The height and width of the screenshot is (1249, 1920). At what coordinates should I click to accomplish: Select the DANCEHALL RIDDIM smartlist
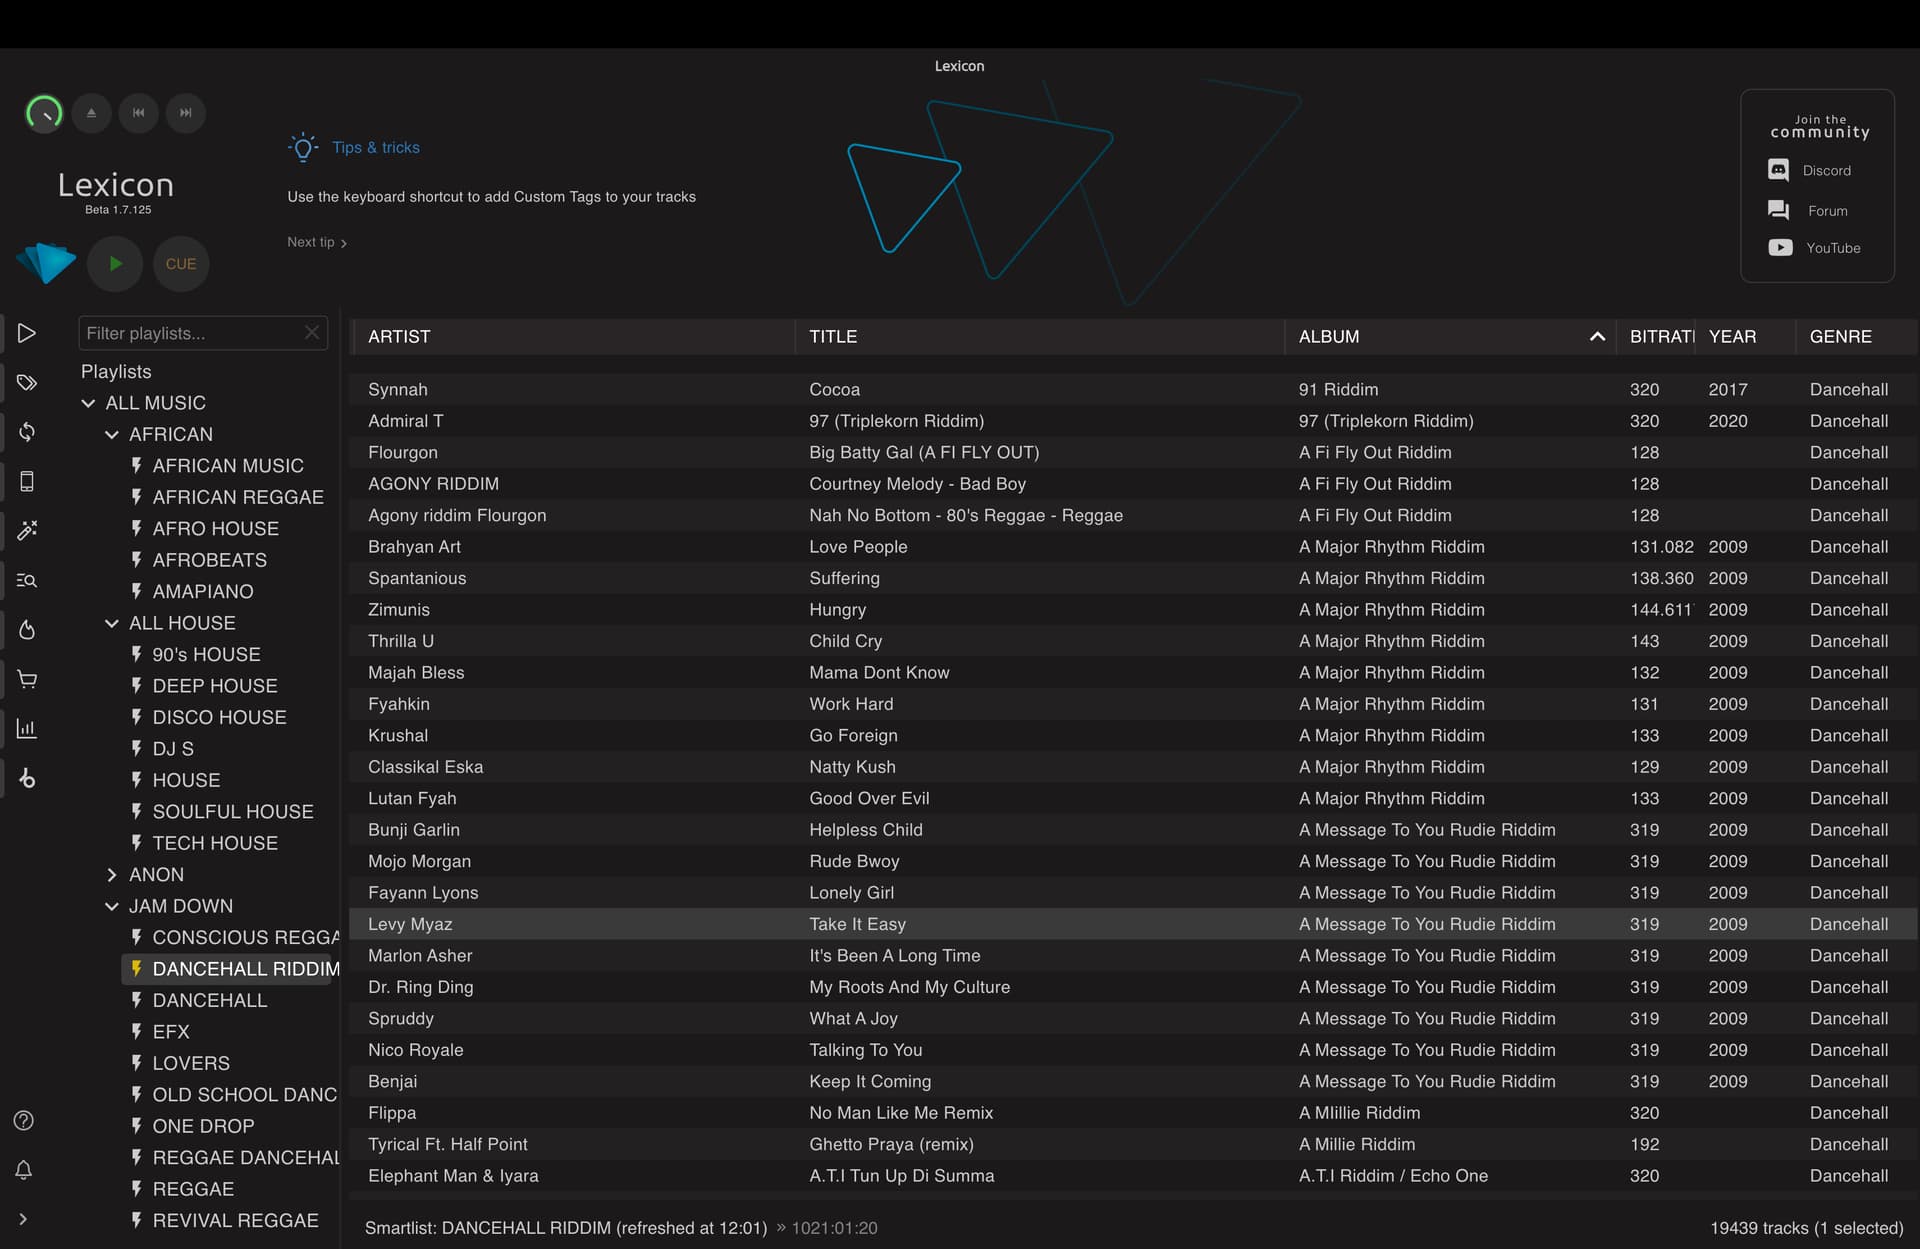click(x=227, y=969)
